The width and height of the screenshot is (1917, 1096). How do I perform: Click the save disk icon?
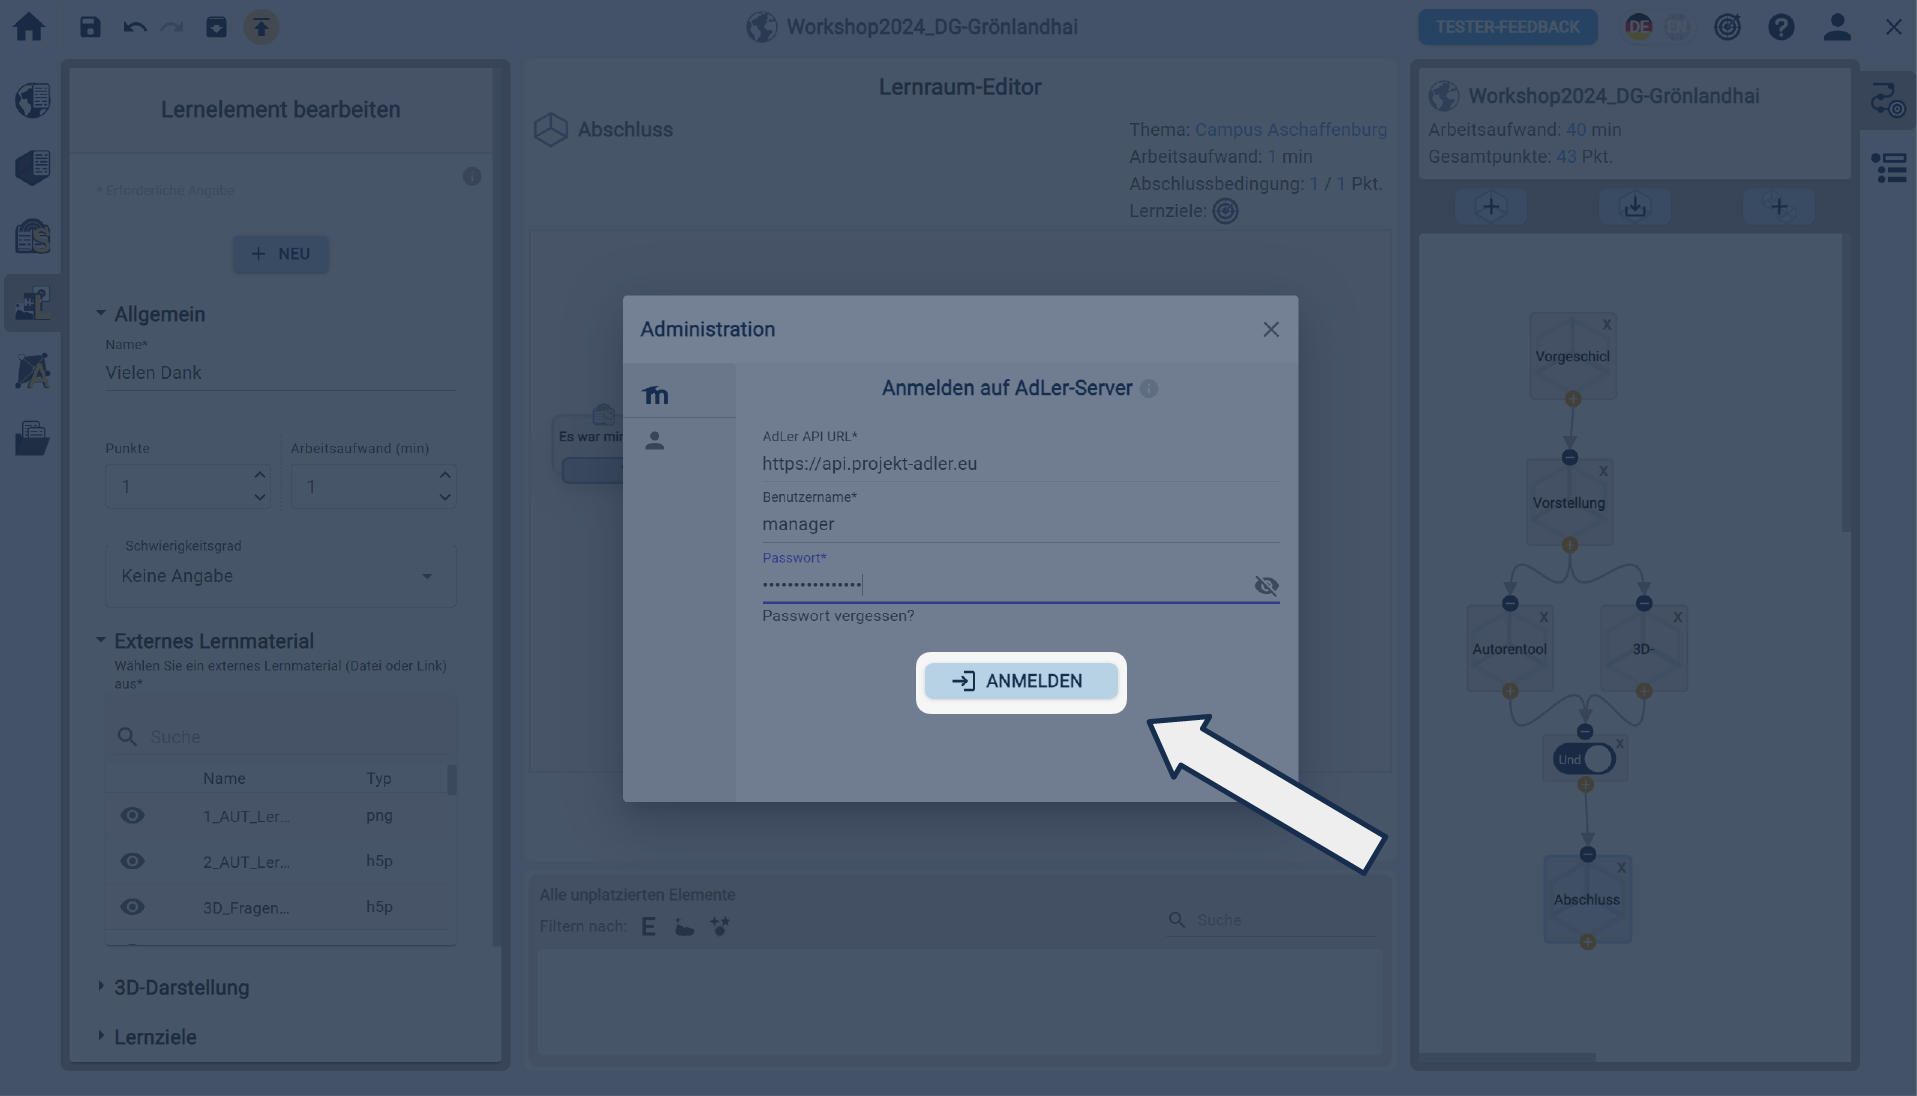click(90, 27)
